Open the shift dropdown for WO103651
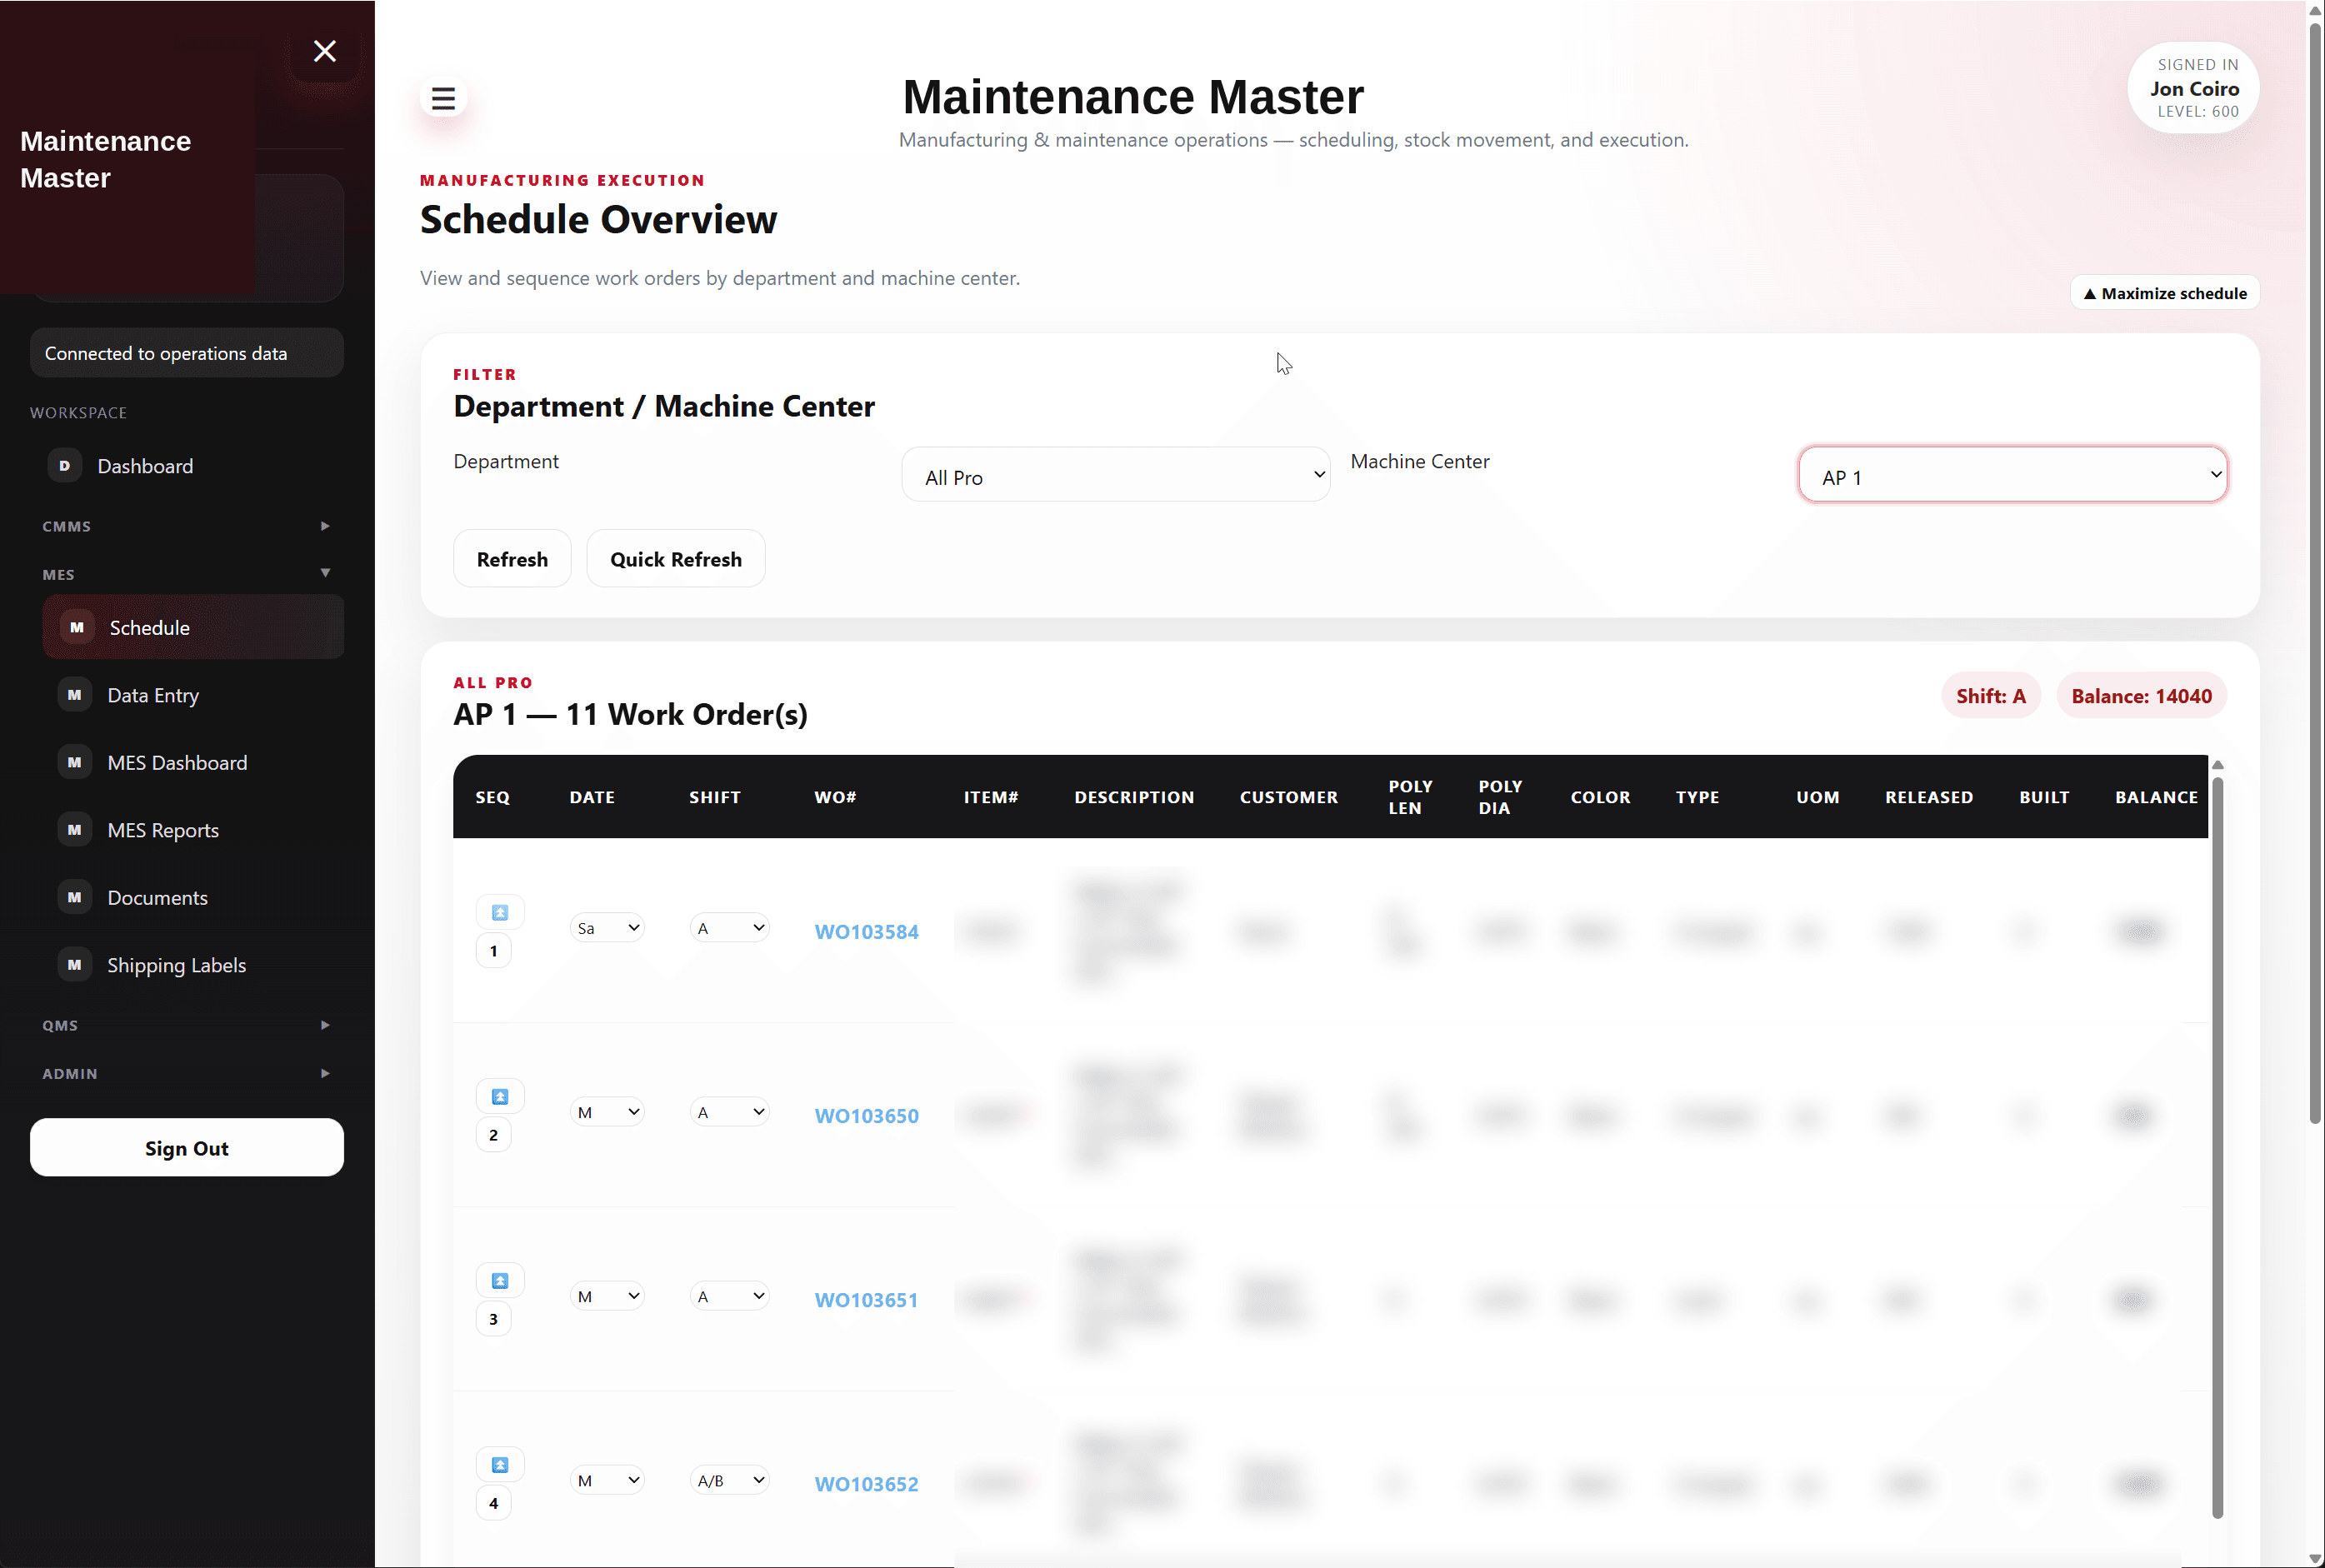This screenshot has width=2325, height=1568. click(730, 1296)
